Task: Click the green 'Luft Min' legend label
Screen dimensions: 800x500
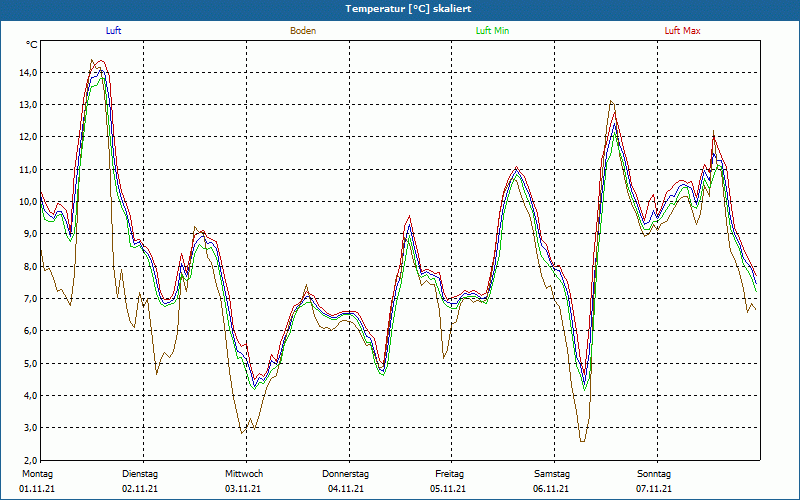Action: click(x=492, y=31)
